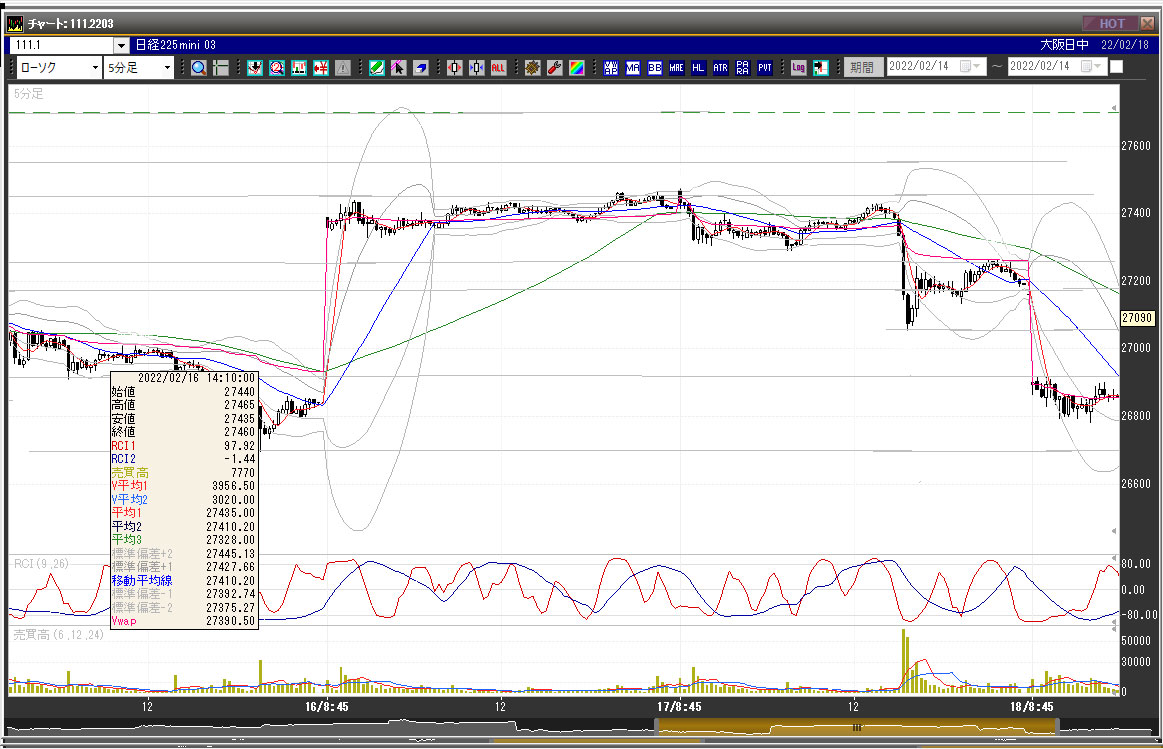Click the current price label 27090
The width and height of the screenshot is (1163, 749).
point(1136,318)
